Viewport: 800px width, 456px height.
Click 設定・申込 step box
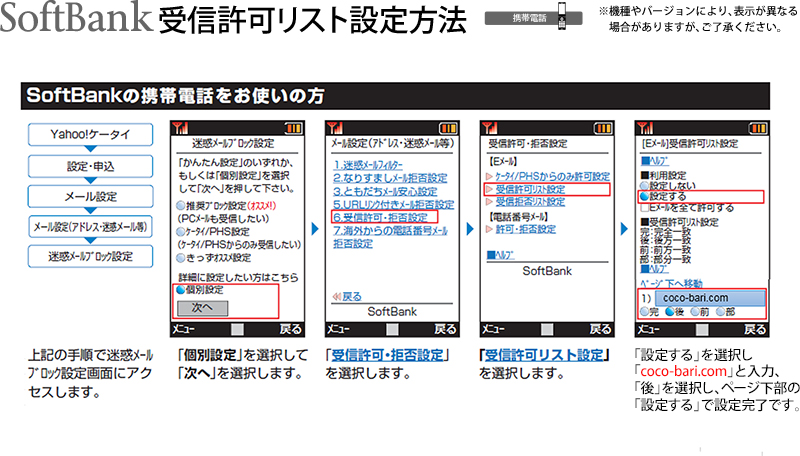tap(90, 166)
